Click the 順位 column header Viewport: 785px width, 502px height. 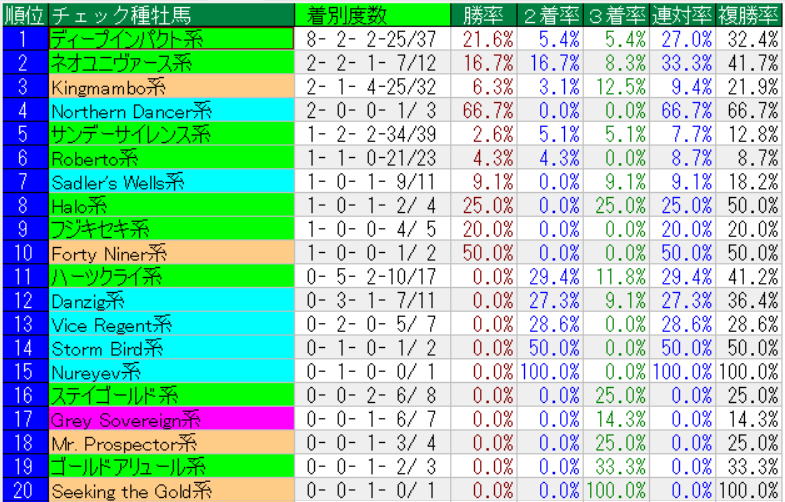pyautogui.click(x=23, y=15)
